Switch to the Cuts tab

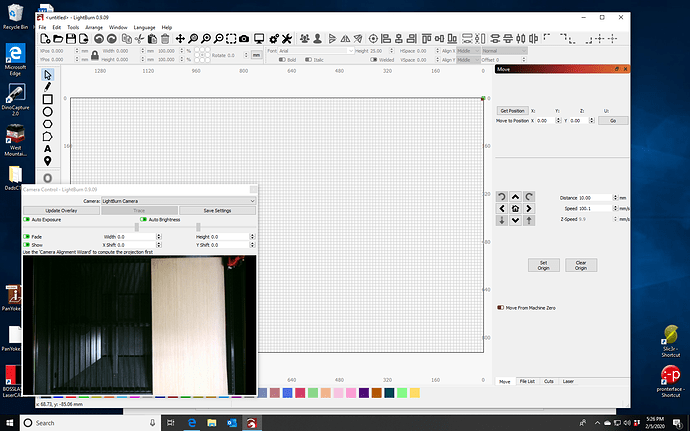pyautogui.click(x=550, y=381)
